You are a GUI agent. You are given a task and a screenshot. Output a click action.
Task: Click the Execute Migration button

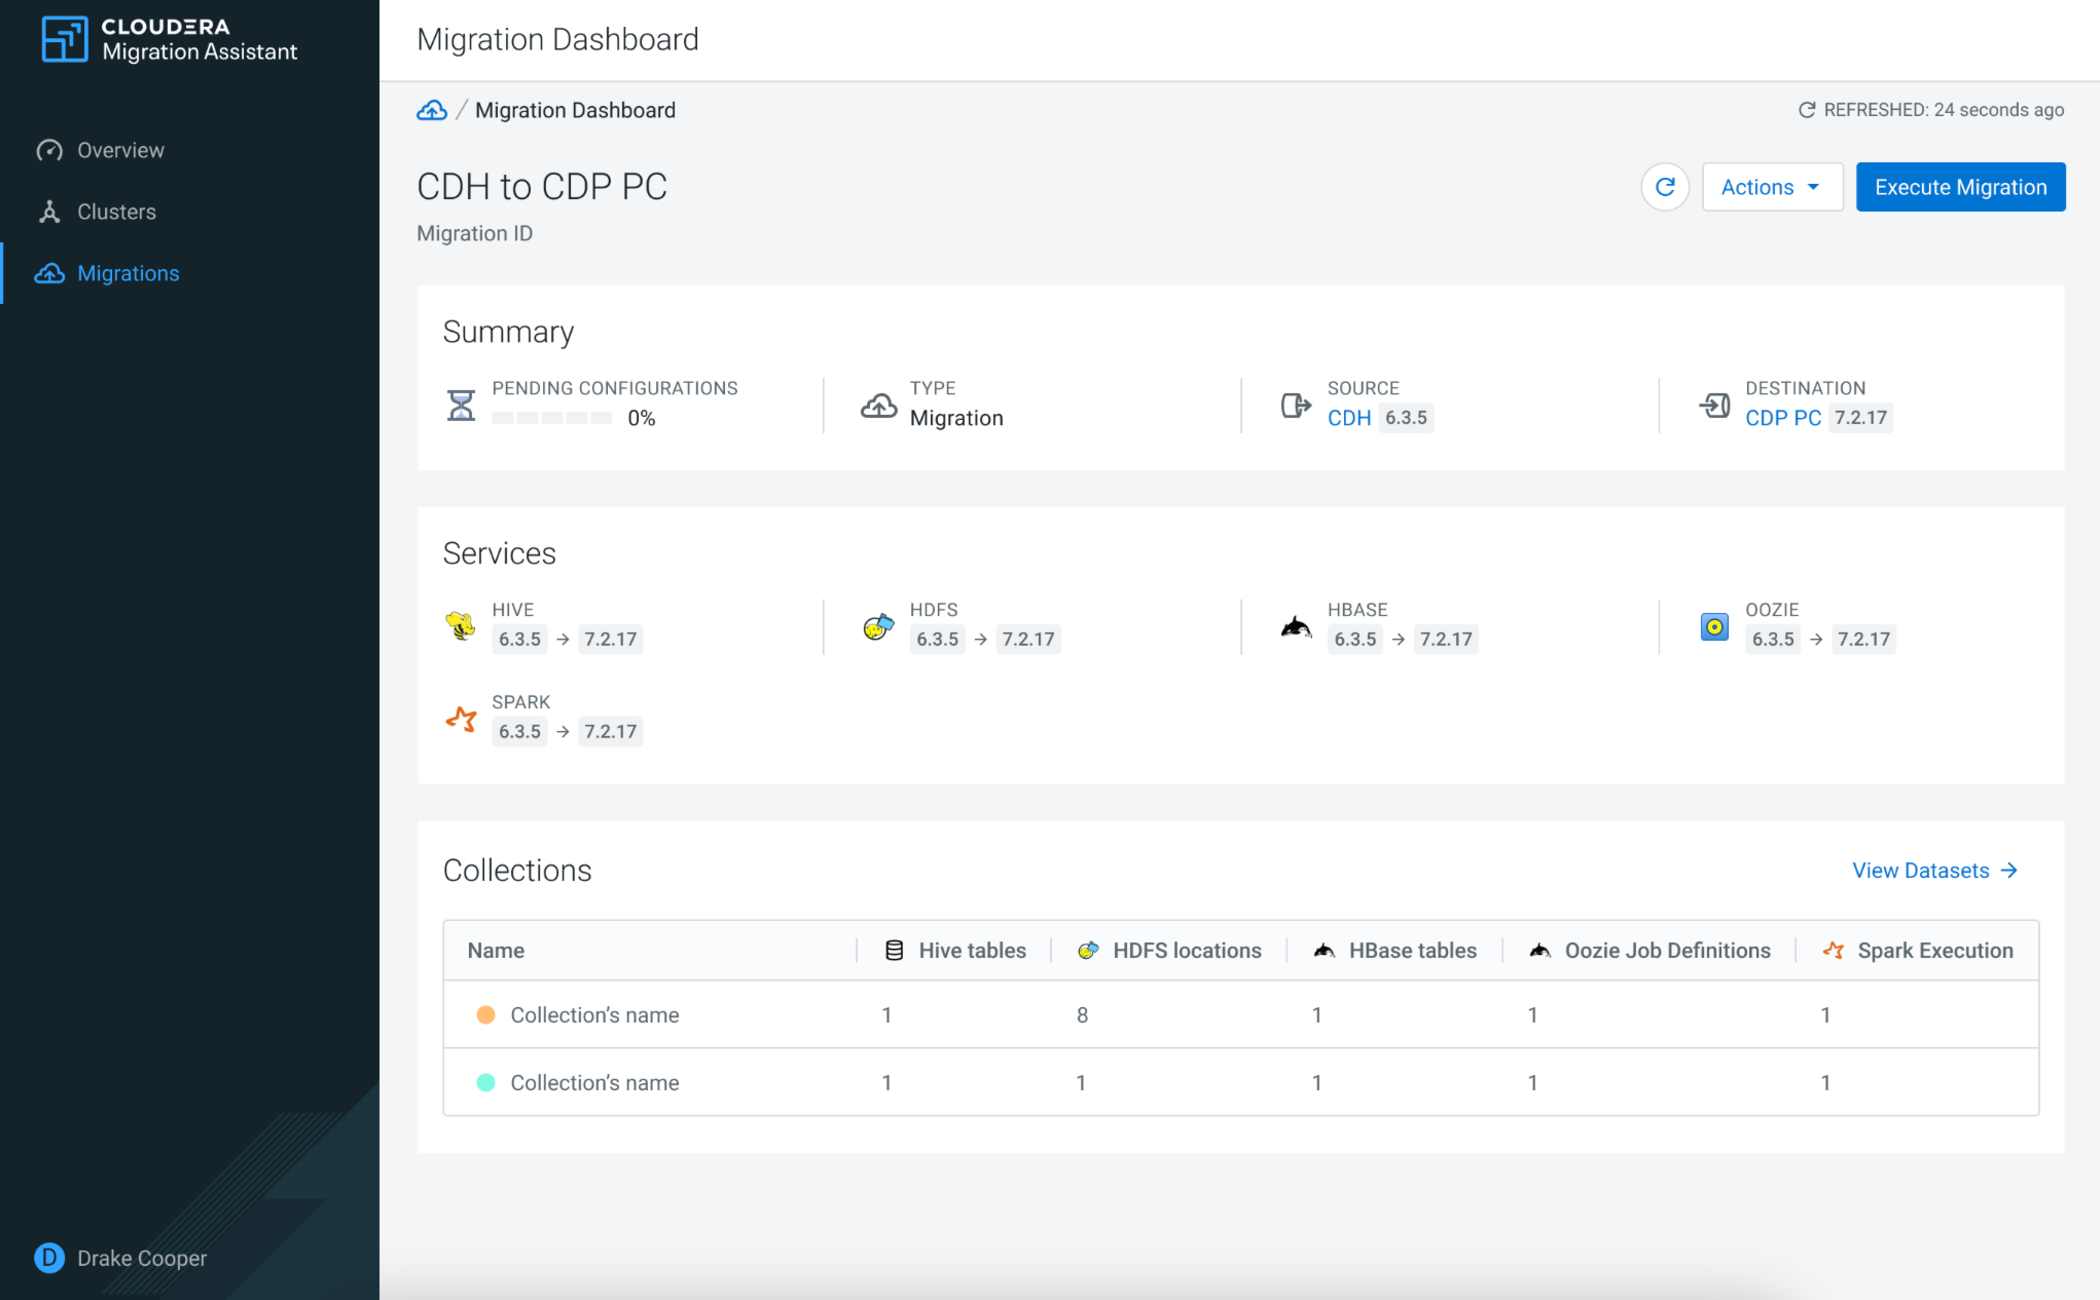click(x=1960, y=187)
